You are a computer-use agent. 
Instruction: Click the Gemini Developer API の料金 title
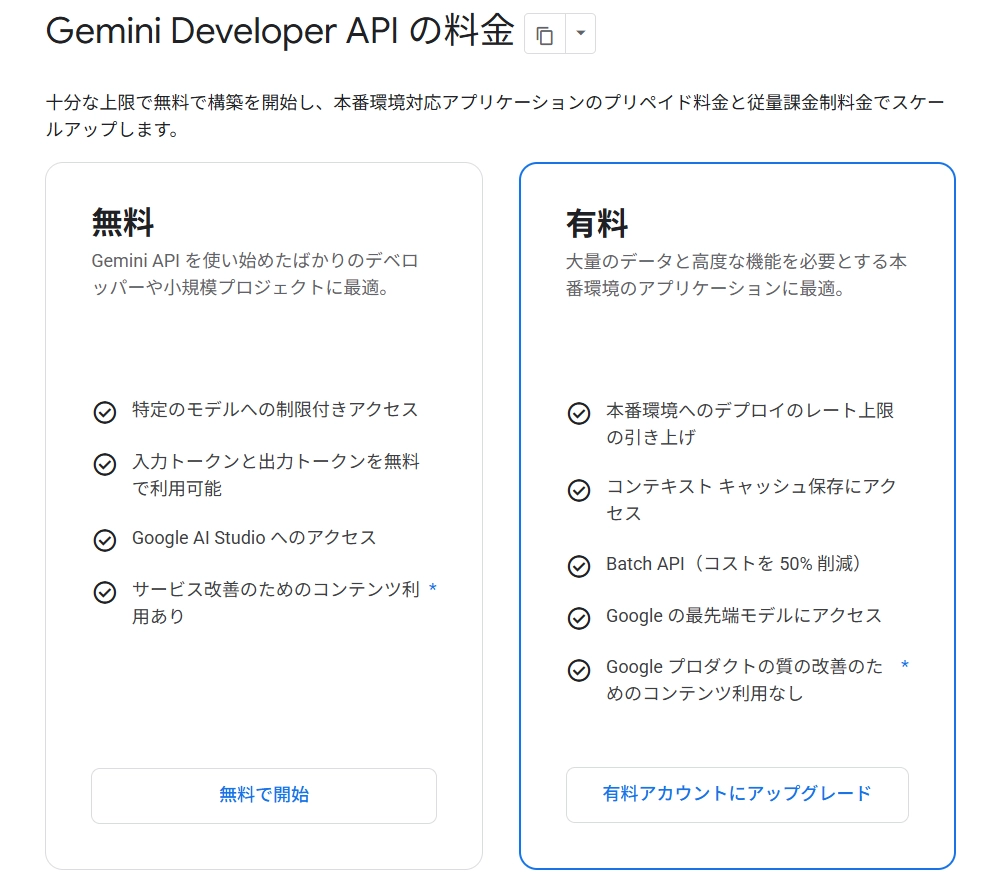280,31
